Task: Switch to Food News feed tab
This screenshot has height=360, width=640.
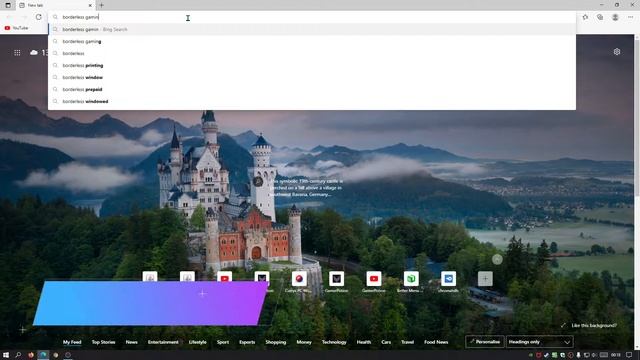Action: pos(436,342)
